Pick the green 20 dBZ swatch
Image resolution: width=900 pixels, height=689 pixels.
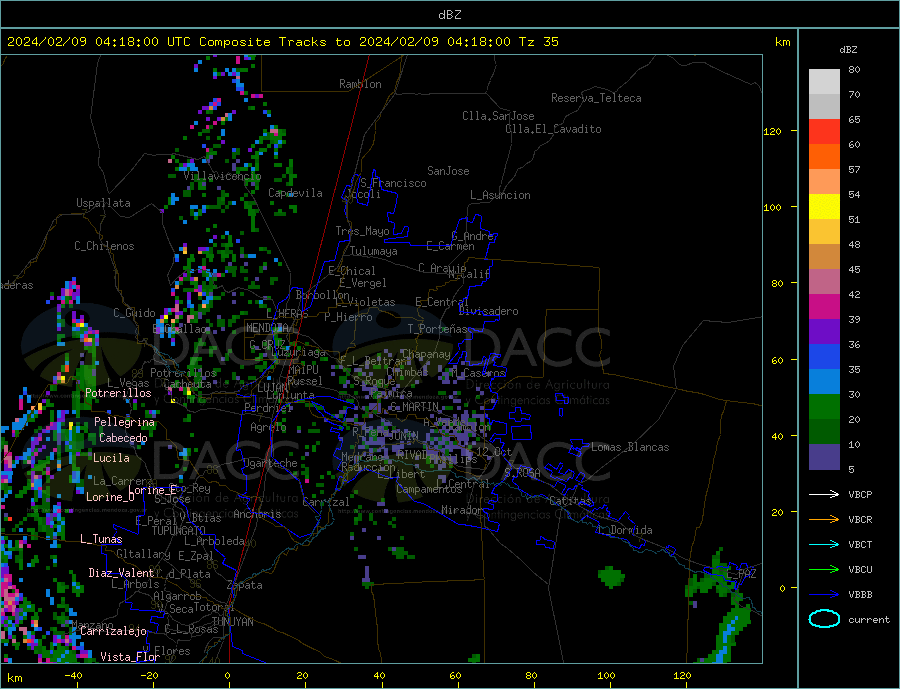click(824, 407)
